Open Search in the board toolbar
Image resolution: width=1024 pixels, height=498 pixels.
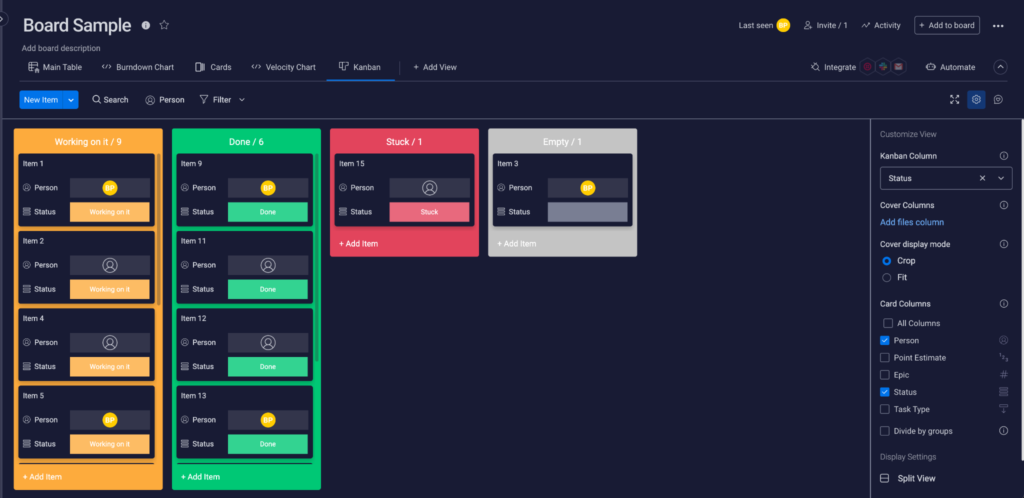point(110,100)
